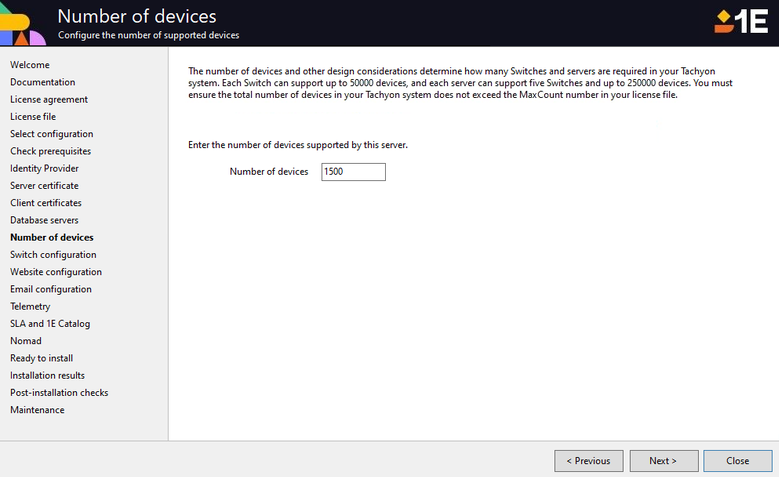
Task: Open Switch configuration page
Action: (53, 255)
